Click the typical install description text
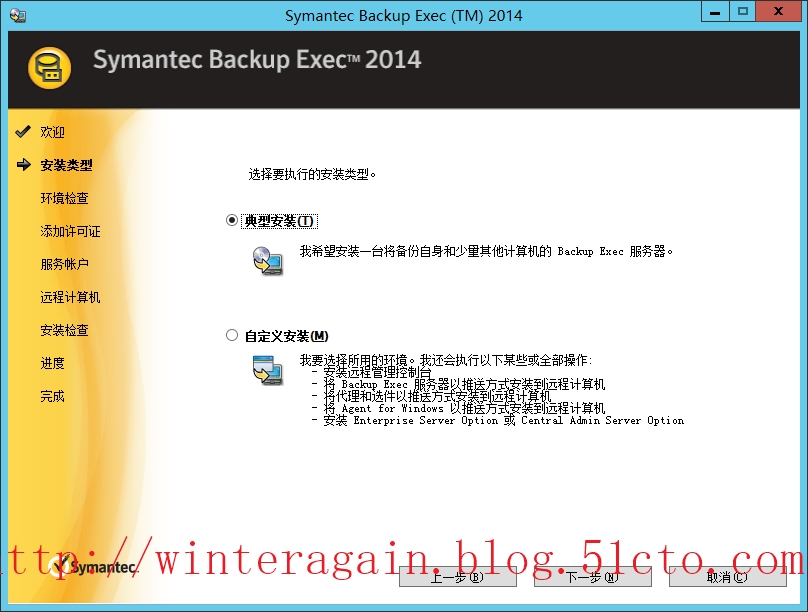Image resolution: width=808 pixels, height=612 pixels. tap(486, 251)
